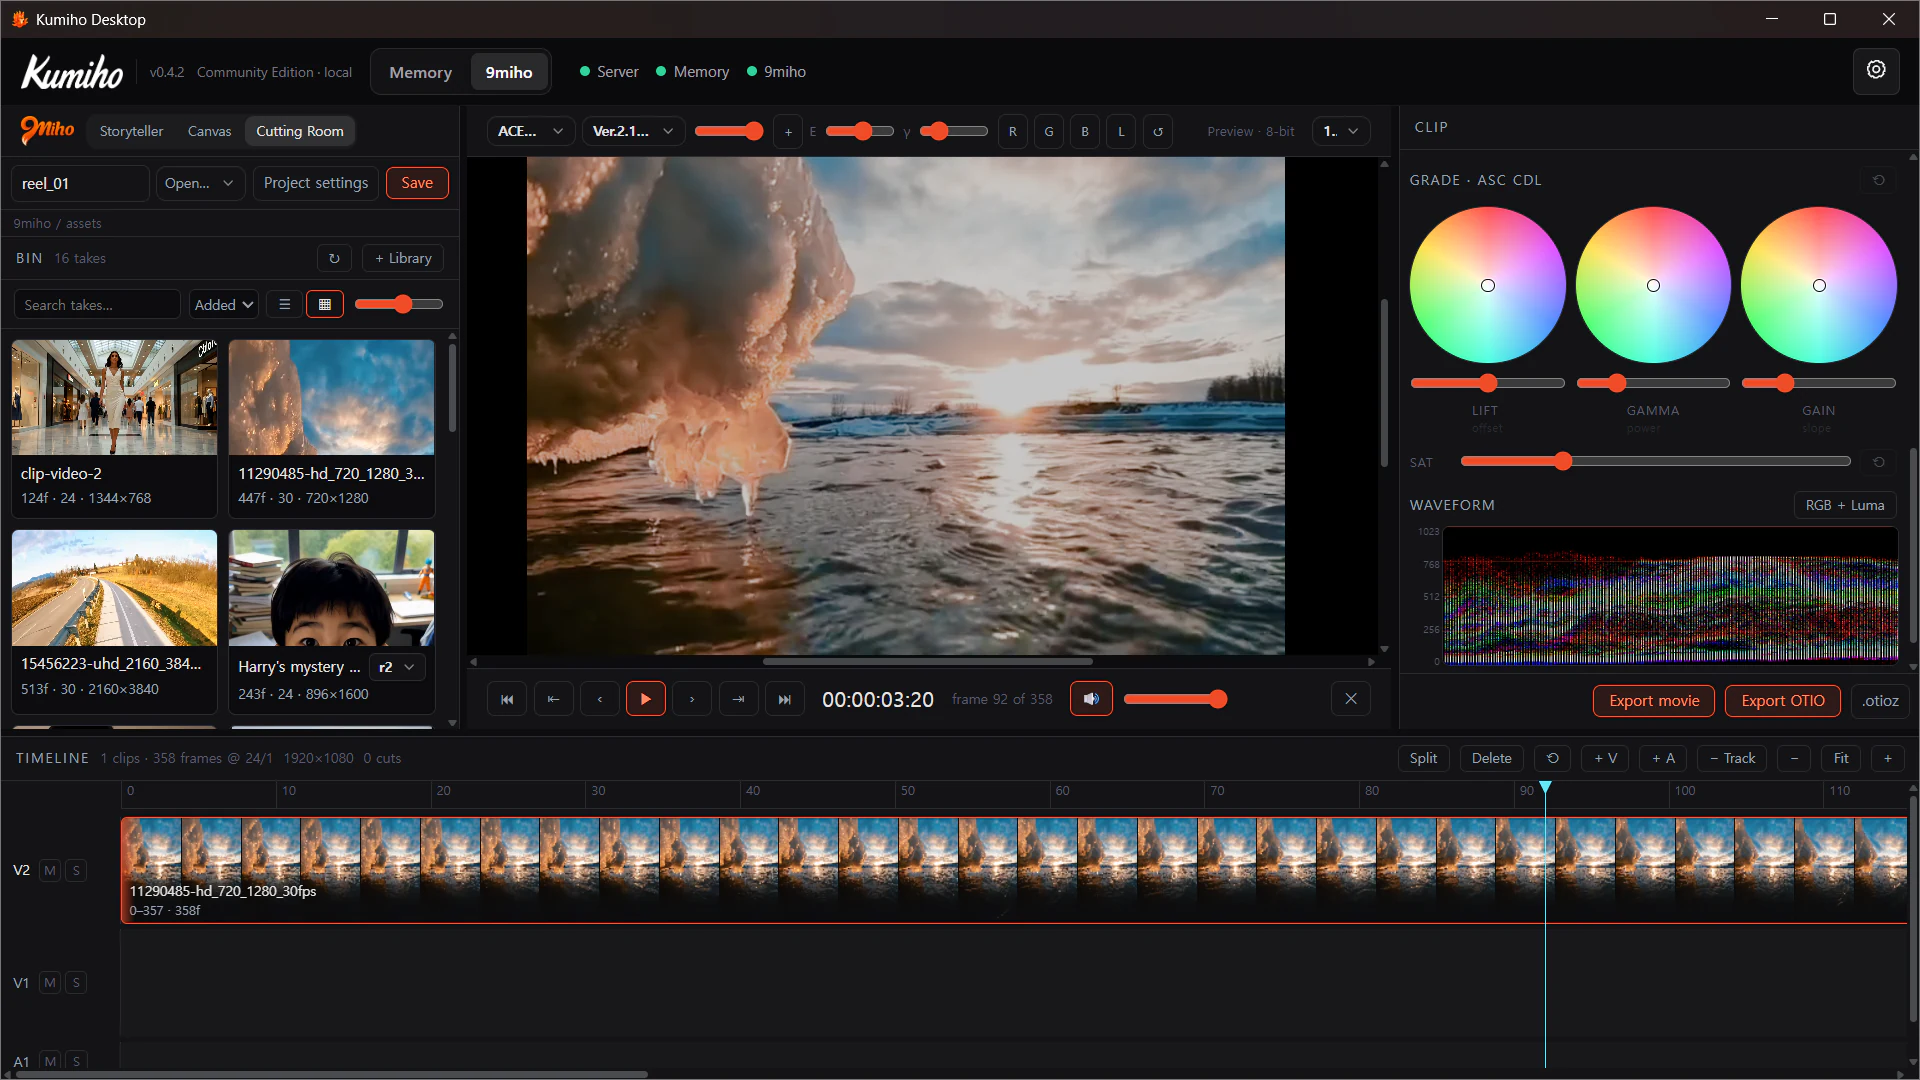This screenshot has height=1080, width=1920.
Task: Step back one frame
Action: (600, 699)
